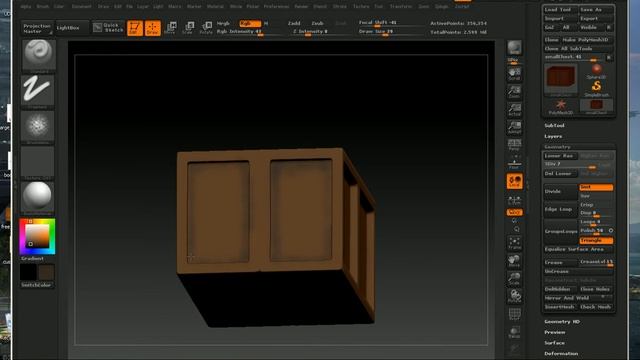The width and height of the screenshot is (640, 360).
Task: Click the Scale view icon in right shelf
Action: (514, 279)
